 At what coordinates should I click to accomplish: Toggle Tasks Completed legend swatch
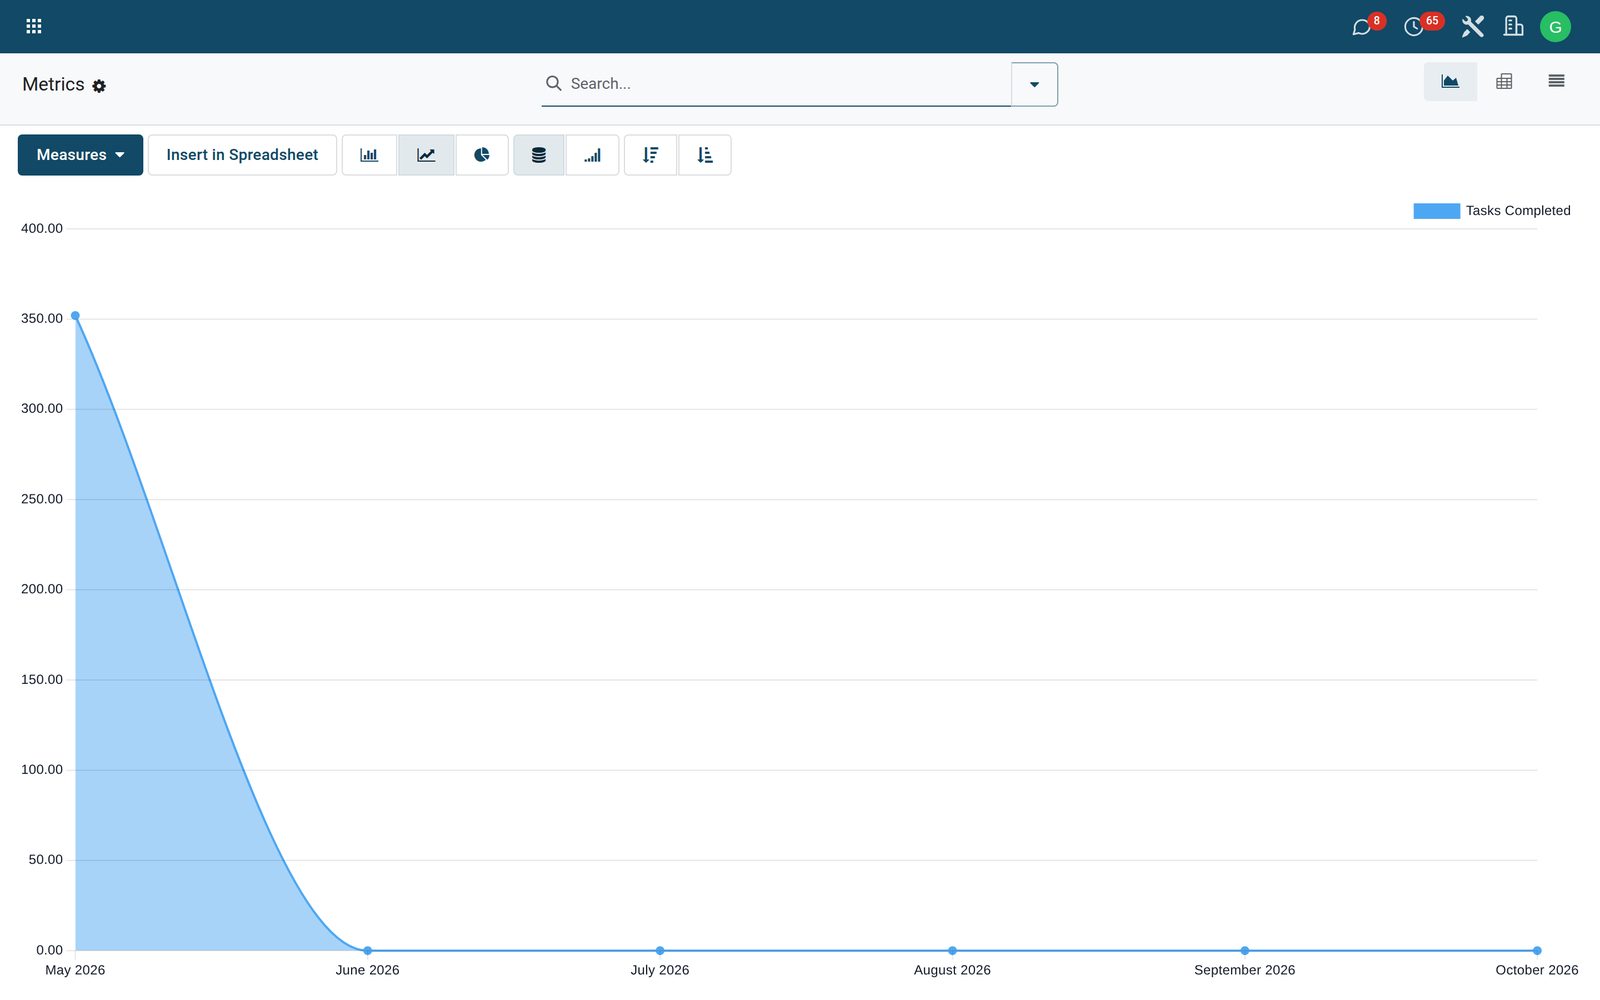(1436, 211)
